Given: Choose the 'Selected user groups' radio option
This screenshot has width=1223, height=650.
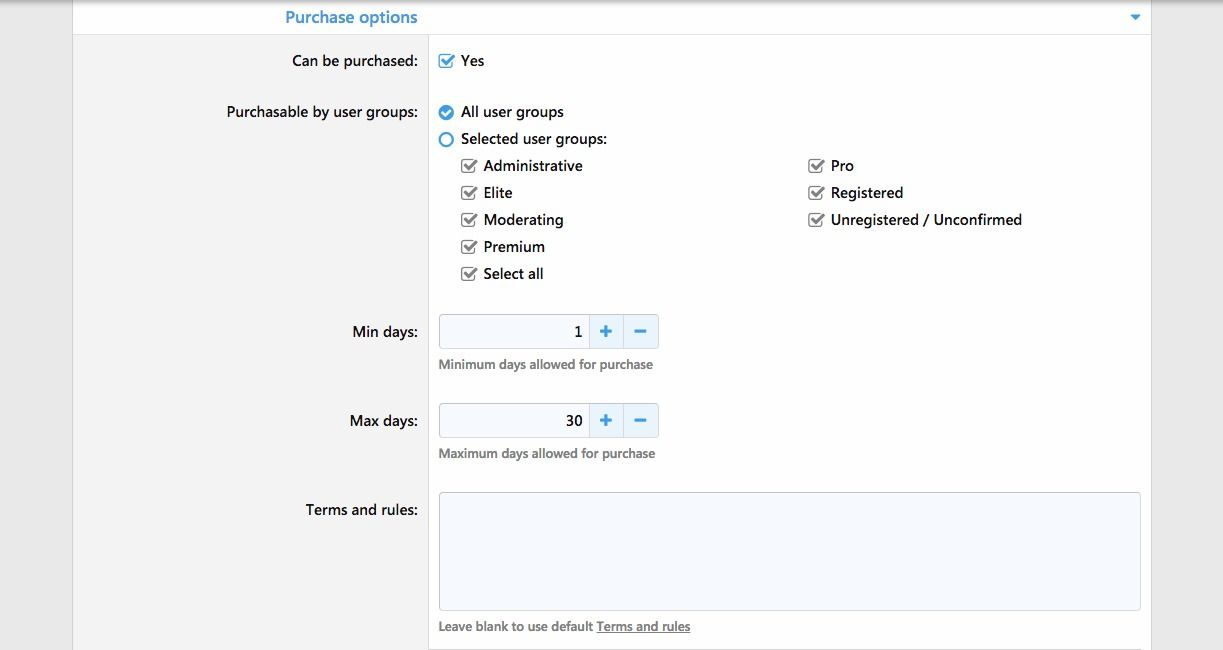Looking at the screenshot, I should (447, 140).
